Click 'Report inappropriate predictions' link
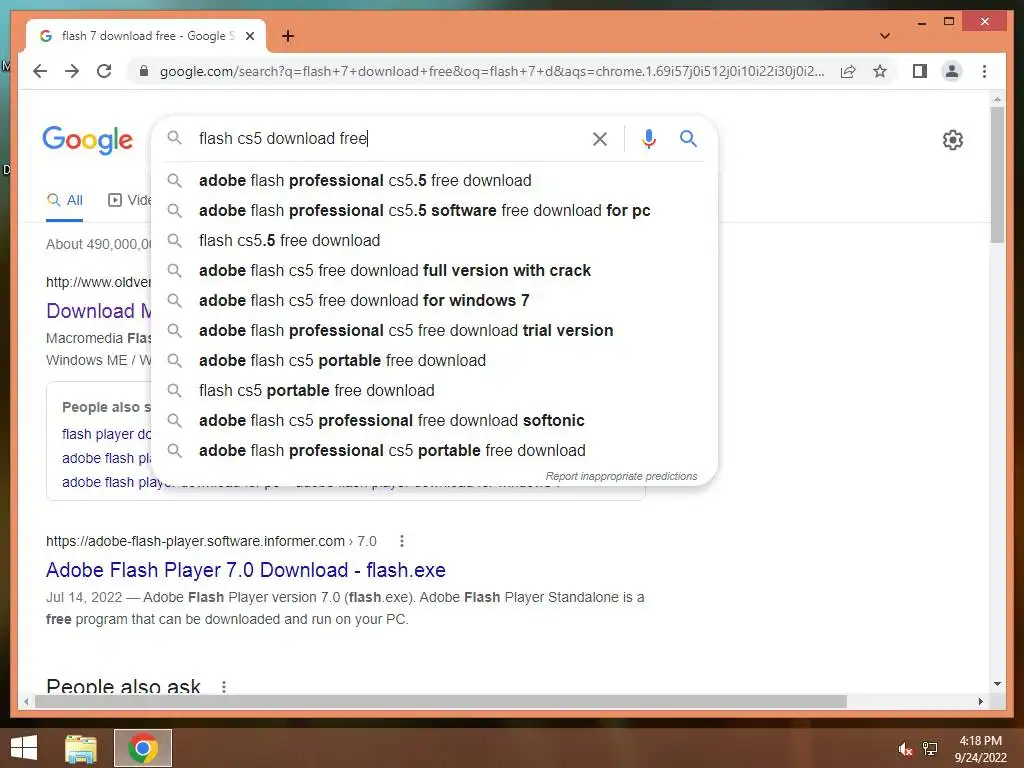The height and width of the screenshot is (768, 1024). point(621,476)
